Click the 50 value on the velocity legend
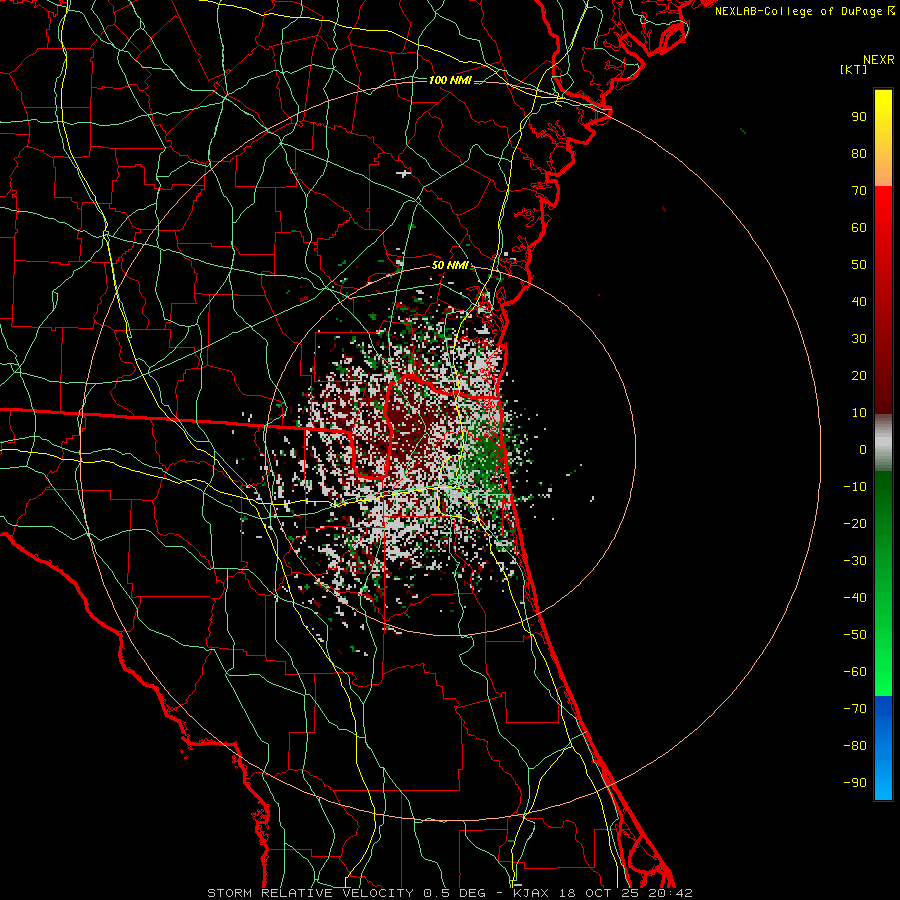 click(859, 265)
